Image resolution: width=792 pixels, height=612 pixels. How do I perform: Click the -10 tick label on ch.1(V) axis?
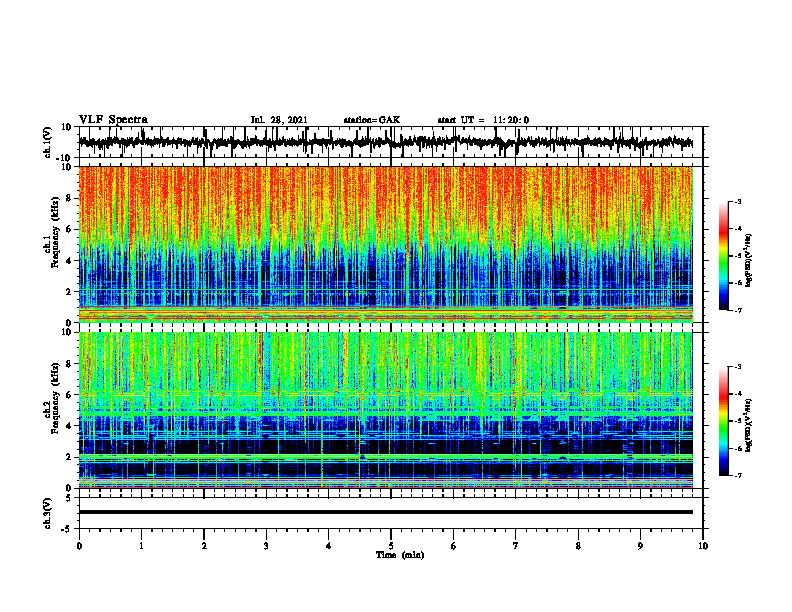[65, 158]
